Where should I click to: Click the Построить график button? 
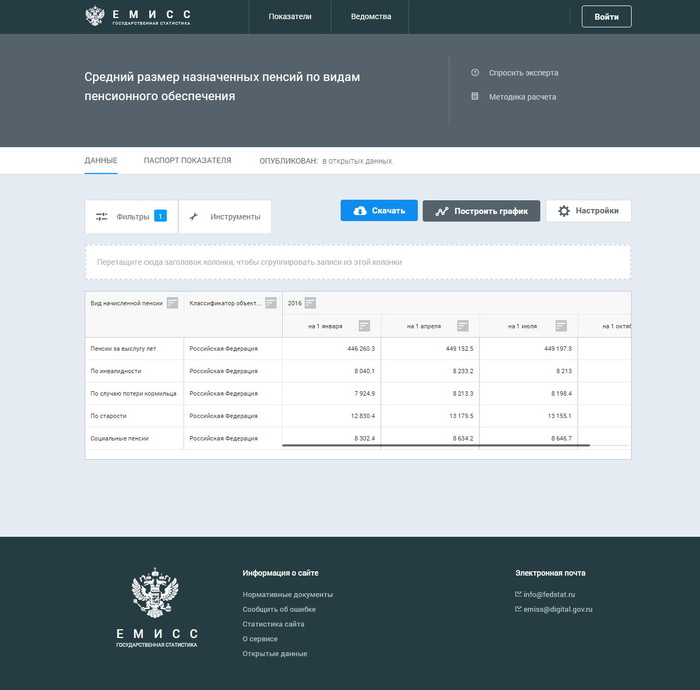tap(481, 211)
